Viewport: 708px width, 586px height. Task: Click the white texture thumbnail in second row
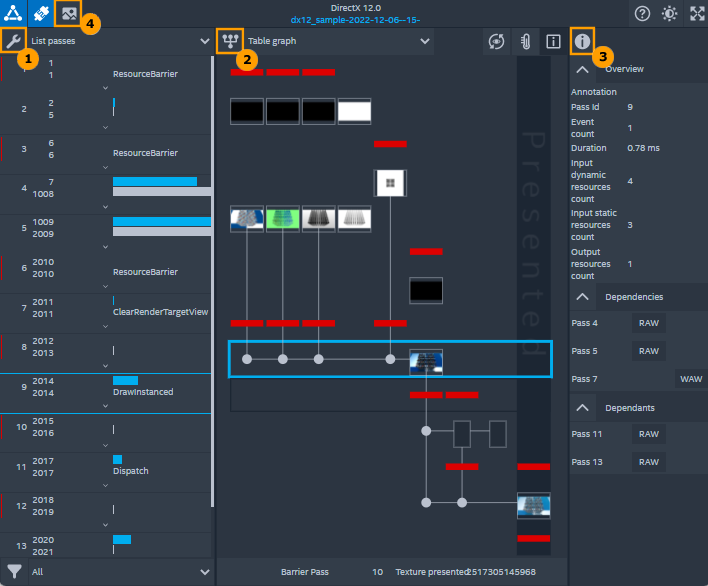(354, 111)
